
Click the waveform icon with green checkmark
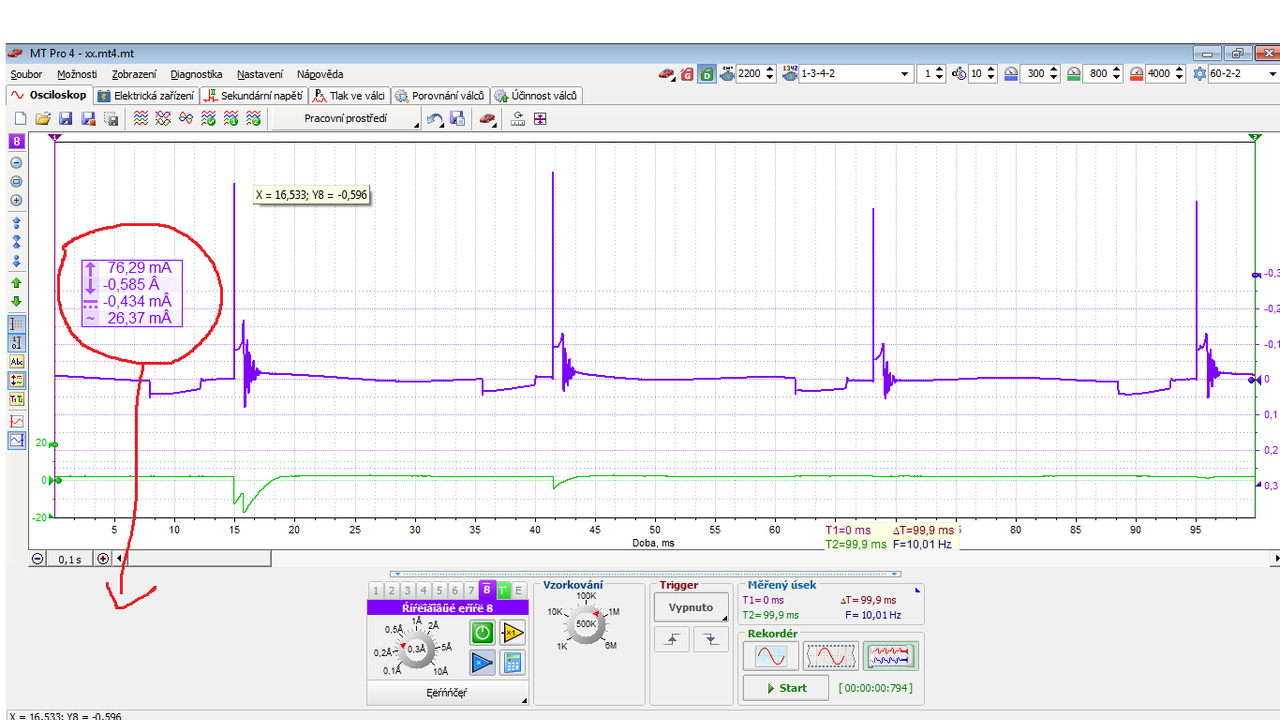[x=208, y=119]
